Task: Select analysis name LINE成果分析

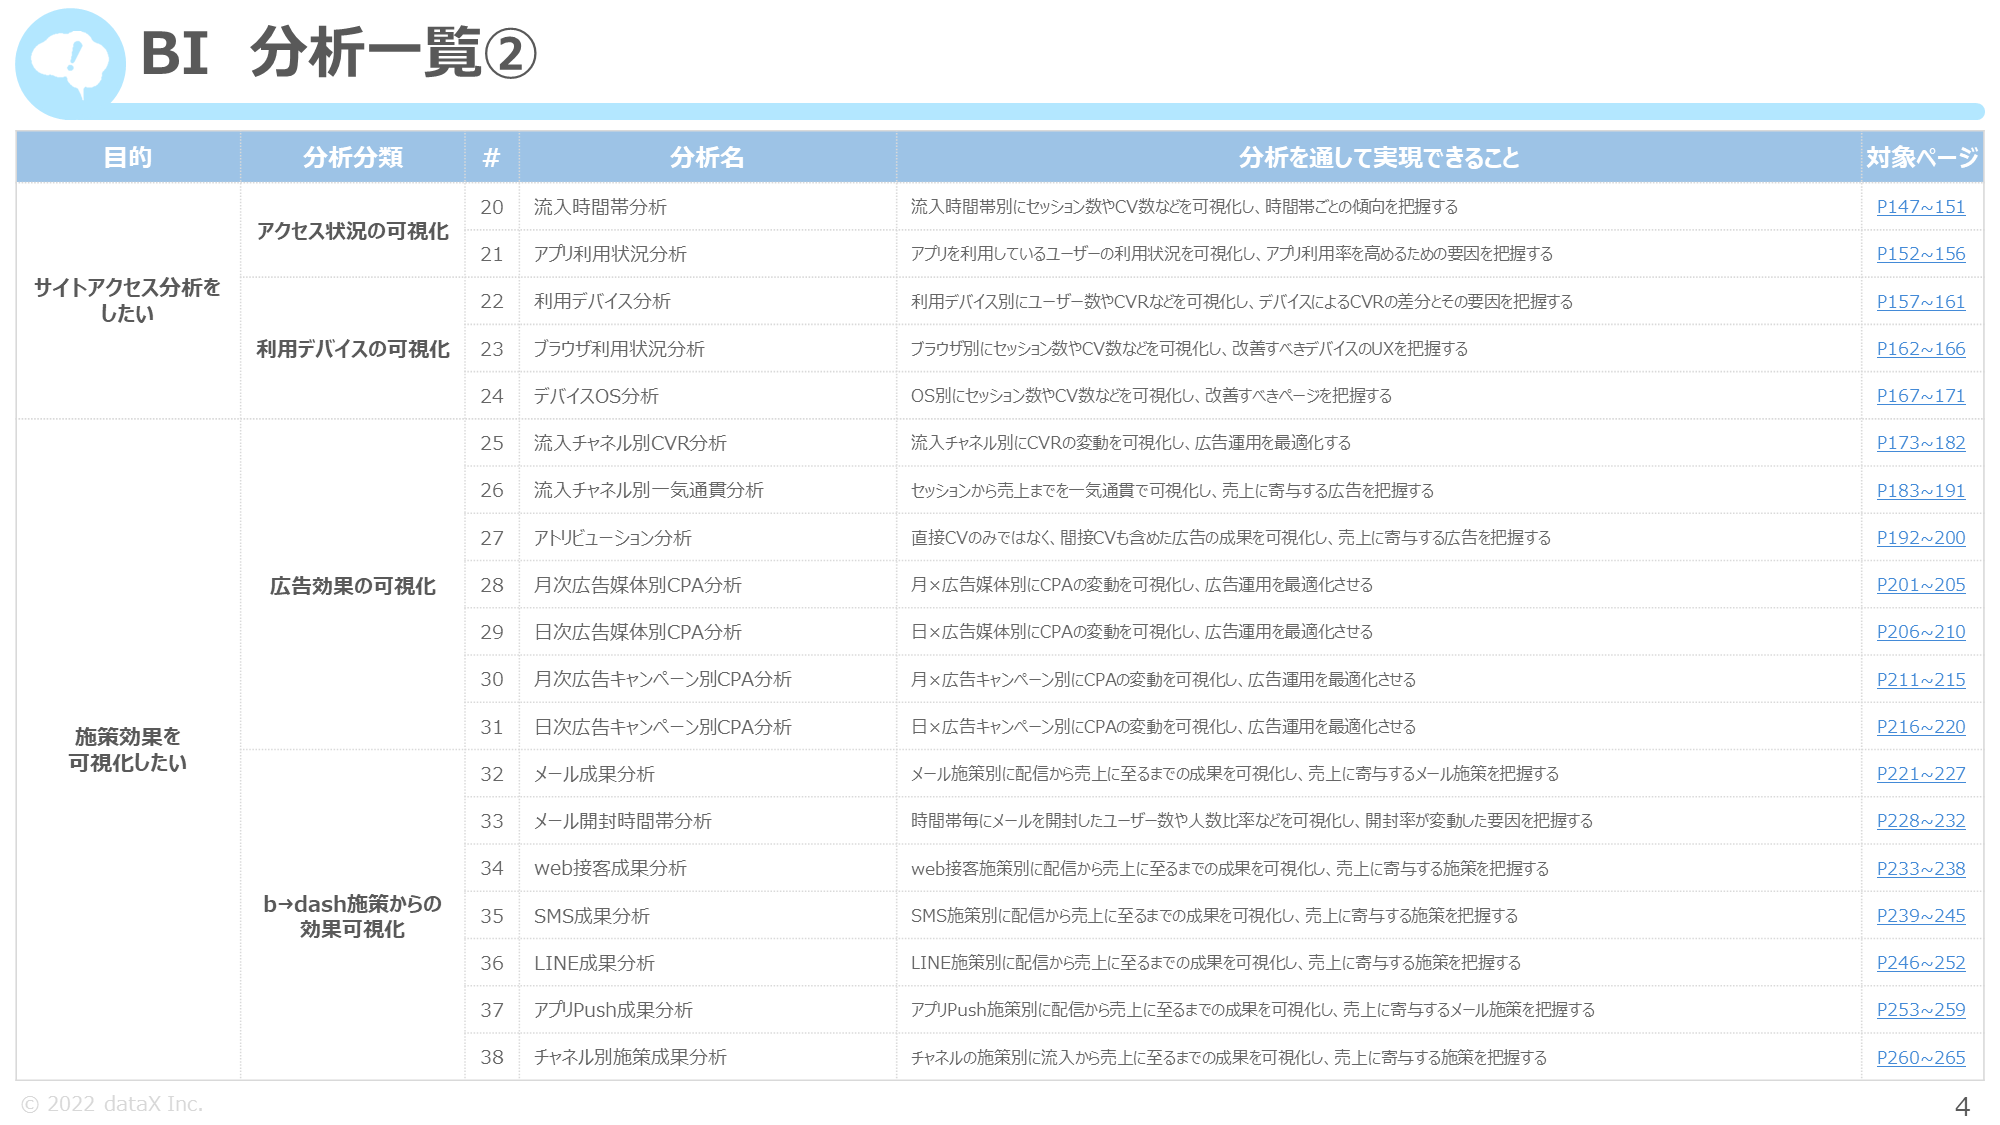Action: pyautogui.click(x=594, y=963)
